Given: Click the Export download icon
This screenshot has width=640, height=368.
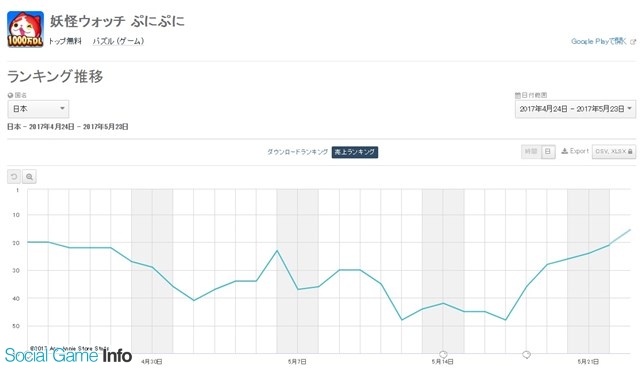Looking at the screenshot, I should [564, 151].
